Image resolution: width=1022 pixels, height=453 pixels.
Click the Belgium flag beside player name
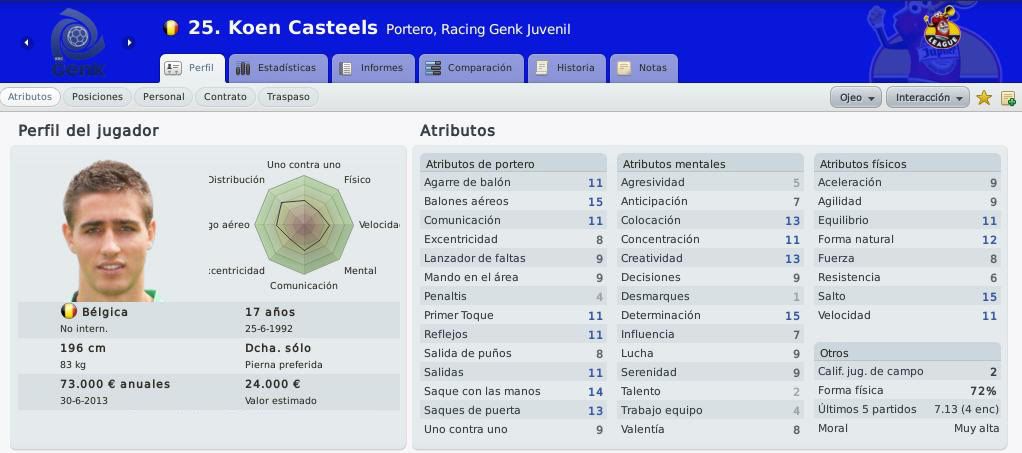171,27
